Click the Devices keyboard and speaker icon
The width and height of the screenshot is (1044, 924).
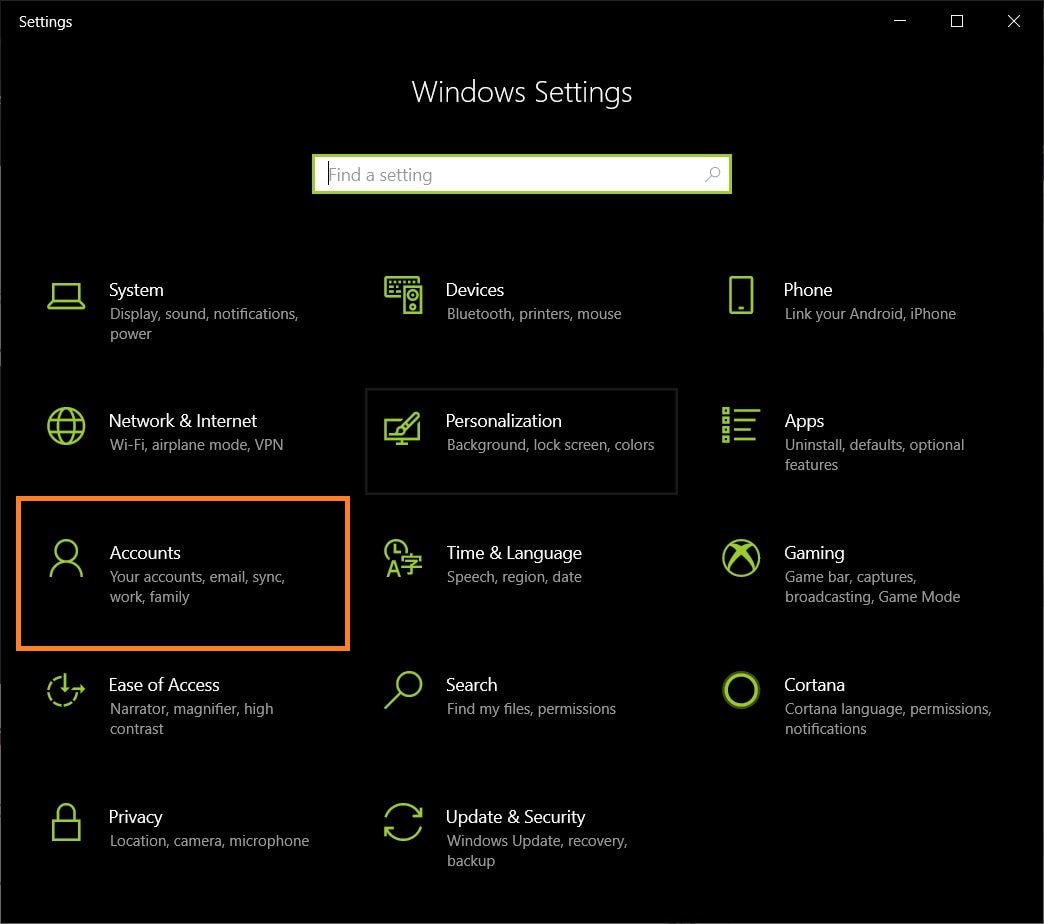coord(403,294)
